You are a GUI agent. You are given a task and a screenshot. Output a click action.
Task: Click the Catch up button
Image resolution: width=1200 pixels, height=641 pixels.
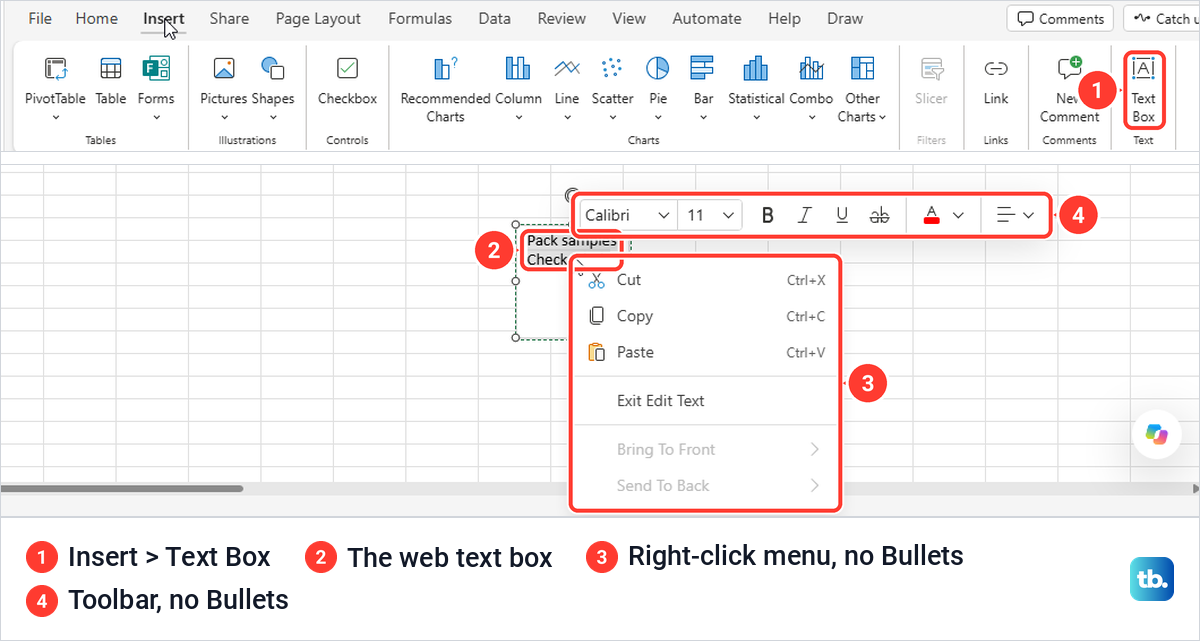1162,18
